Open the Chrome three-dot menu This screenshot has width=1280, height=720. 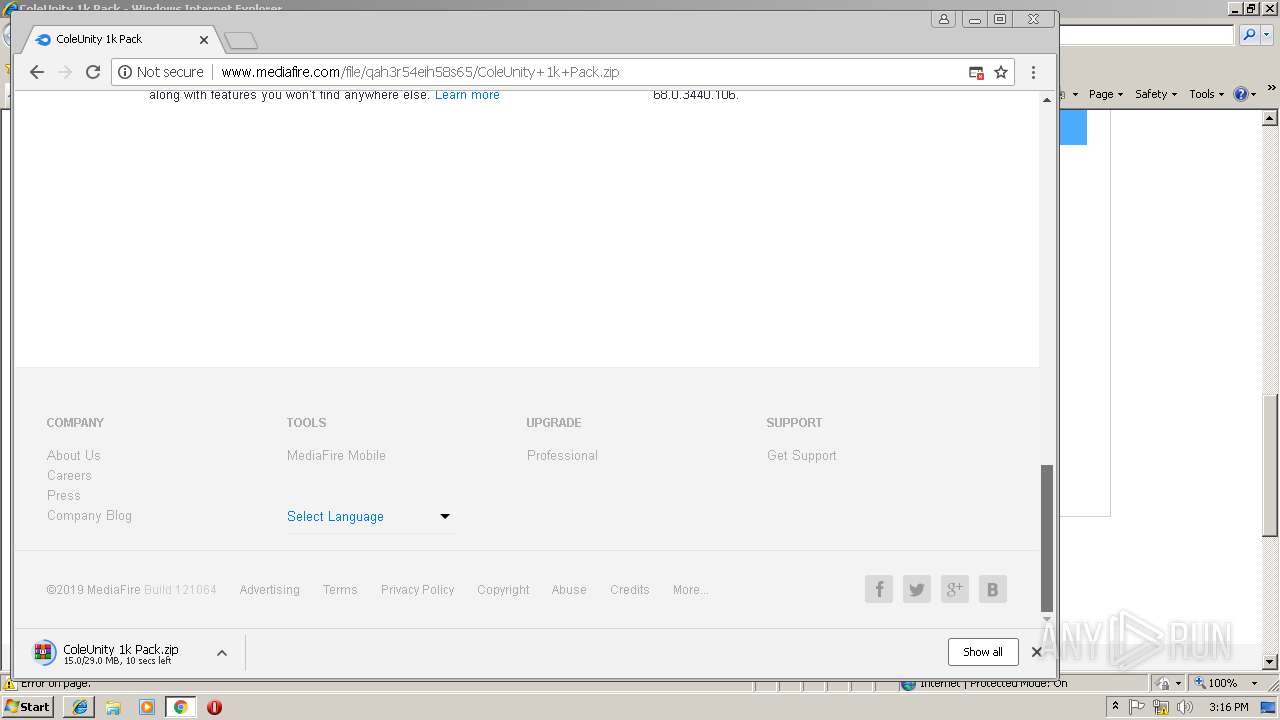[1033, 72]
